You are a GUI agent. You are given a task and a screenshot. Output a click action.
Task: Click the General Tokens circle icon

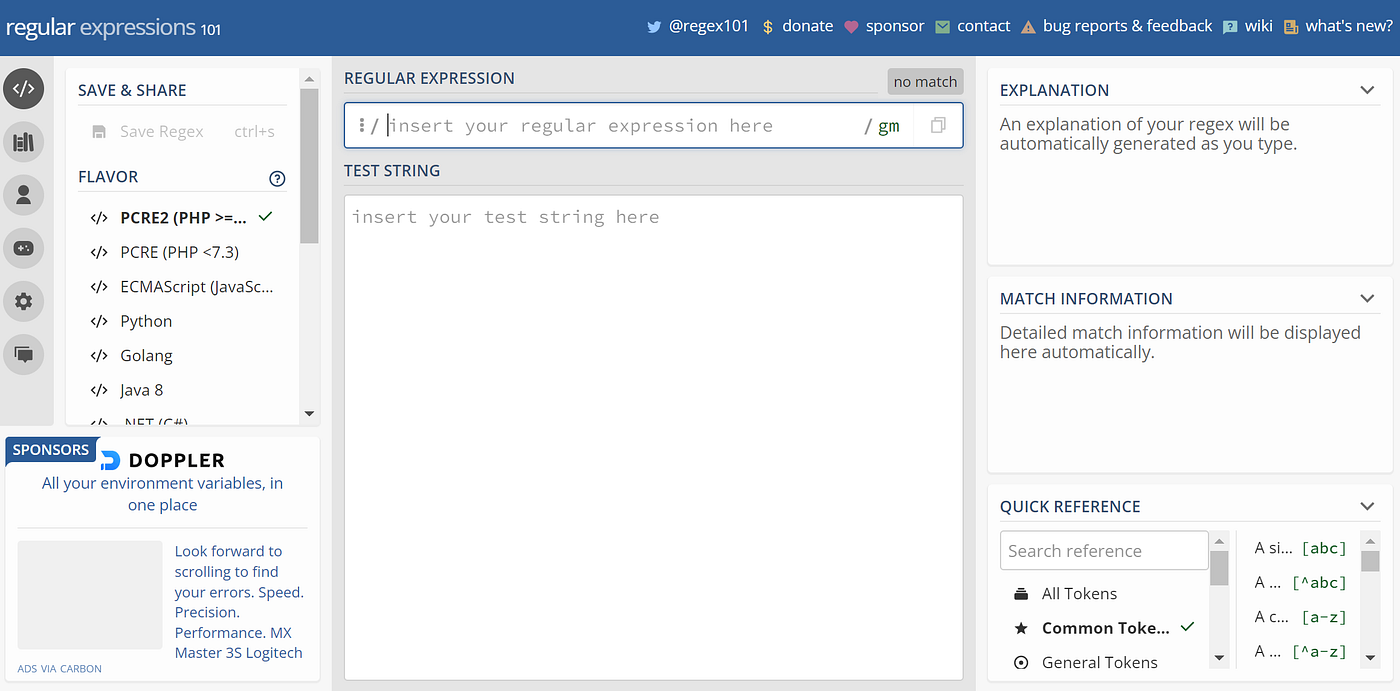click(x=1021, y=662)
